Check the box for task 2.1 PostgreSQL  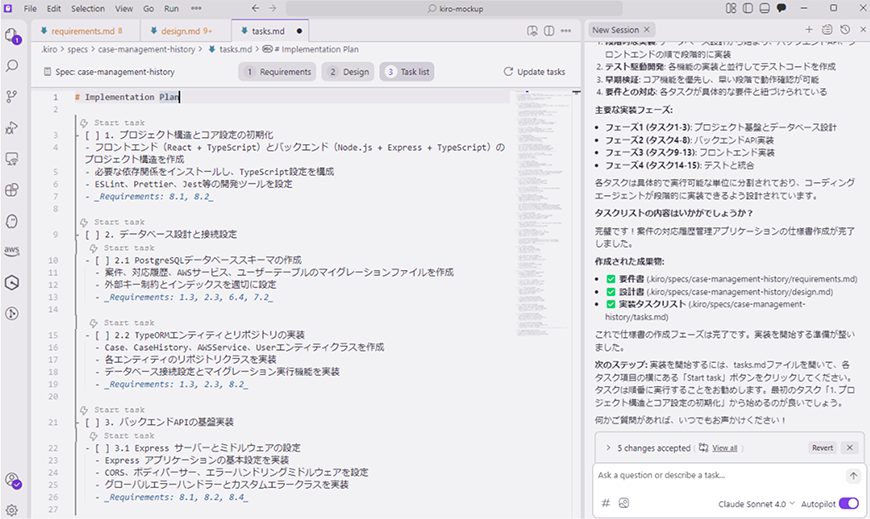102,260
